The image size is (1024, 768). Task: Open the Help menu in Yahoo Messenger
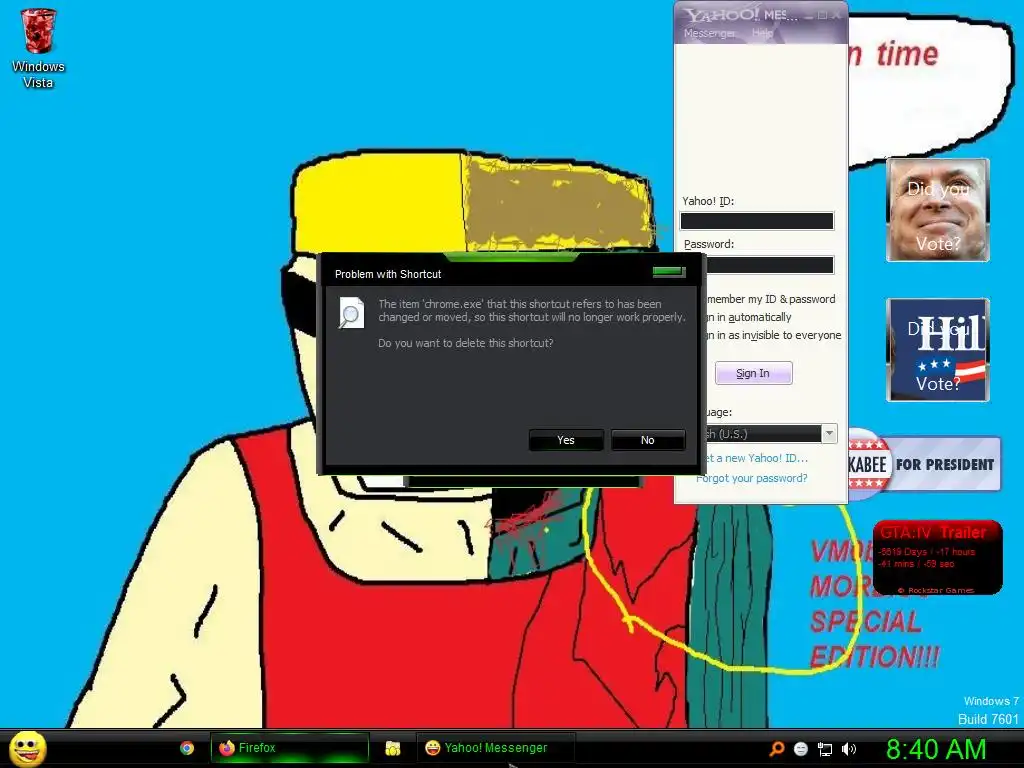click(x=762, y=33)
